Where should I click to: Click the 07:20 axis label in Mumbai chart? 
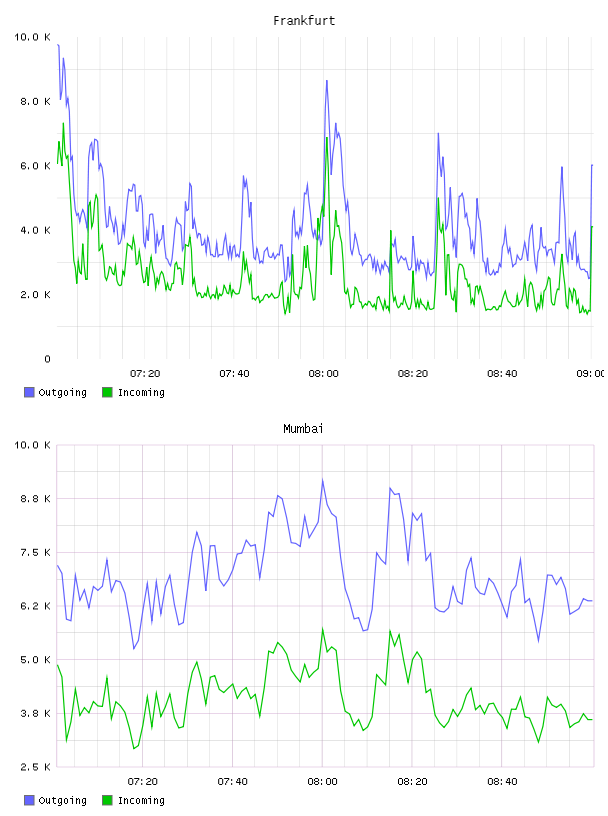click(x=143, y=782)
